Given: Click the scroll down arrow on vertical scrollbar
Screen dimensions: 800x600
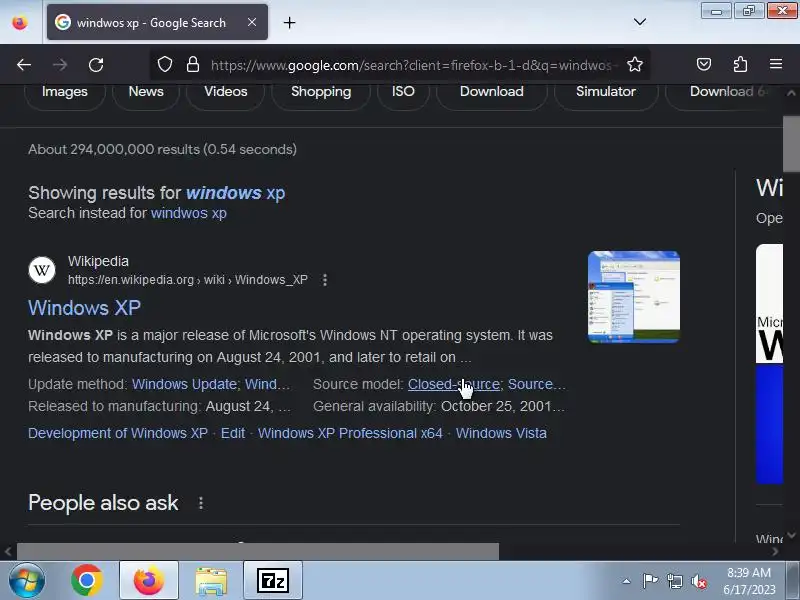Looking at the screenshot, I should [x=791, y=535].
